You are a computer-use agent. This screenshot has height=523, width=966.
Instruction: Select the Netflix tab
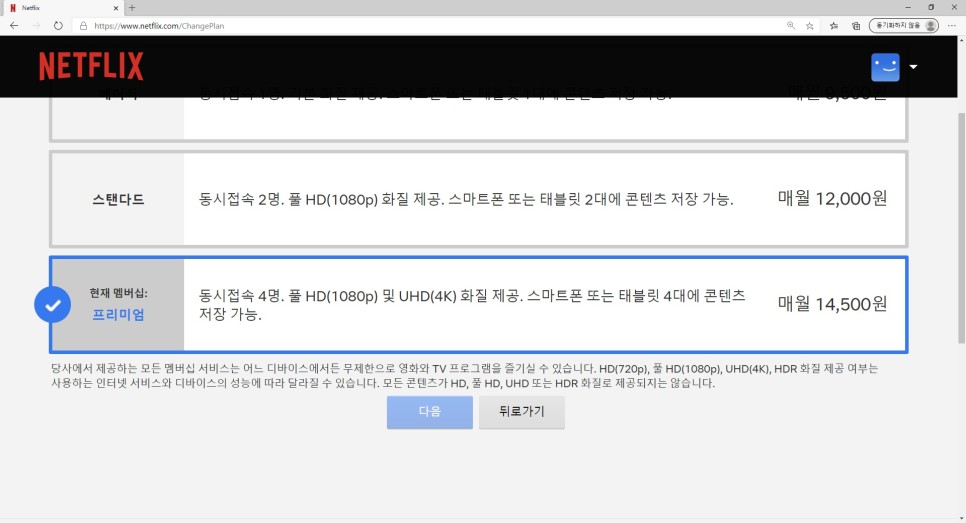point(63,8)
